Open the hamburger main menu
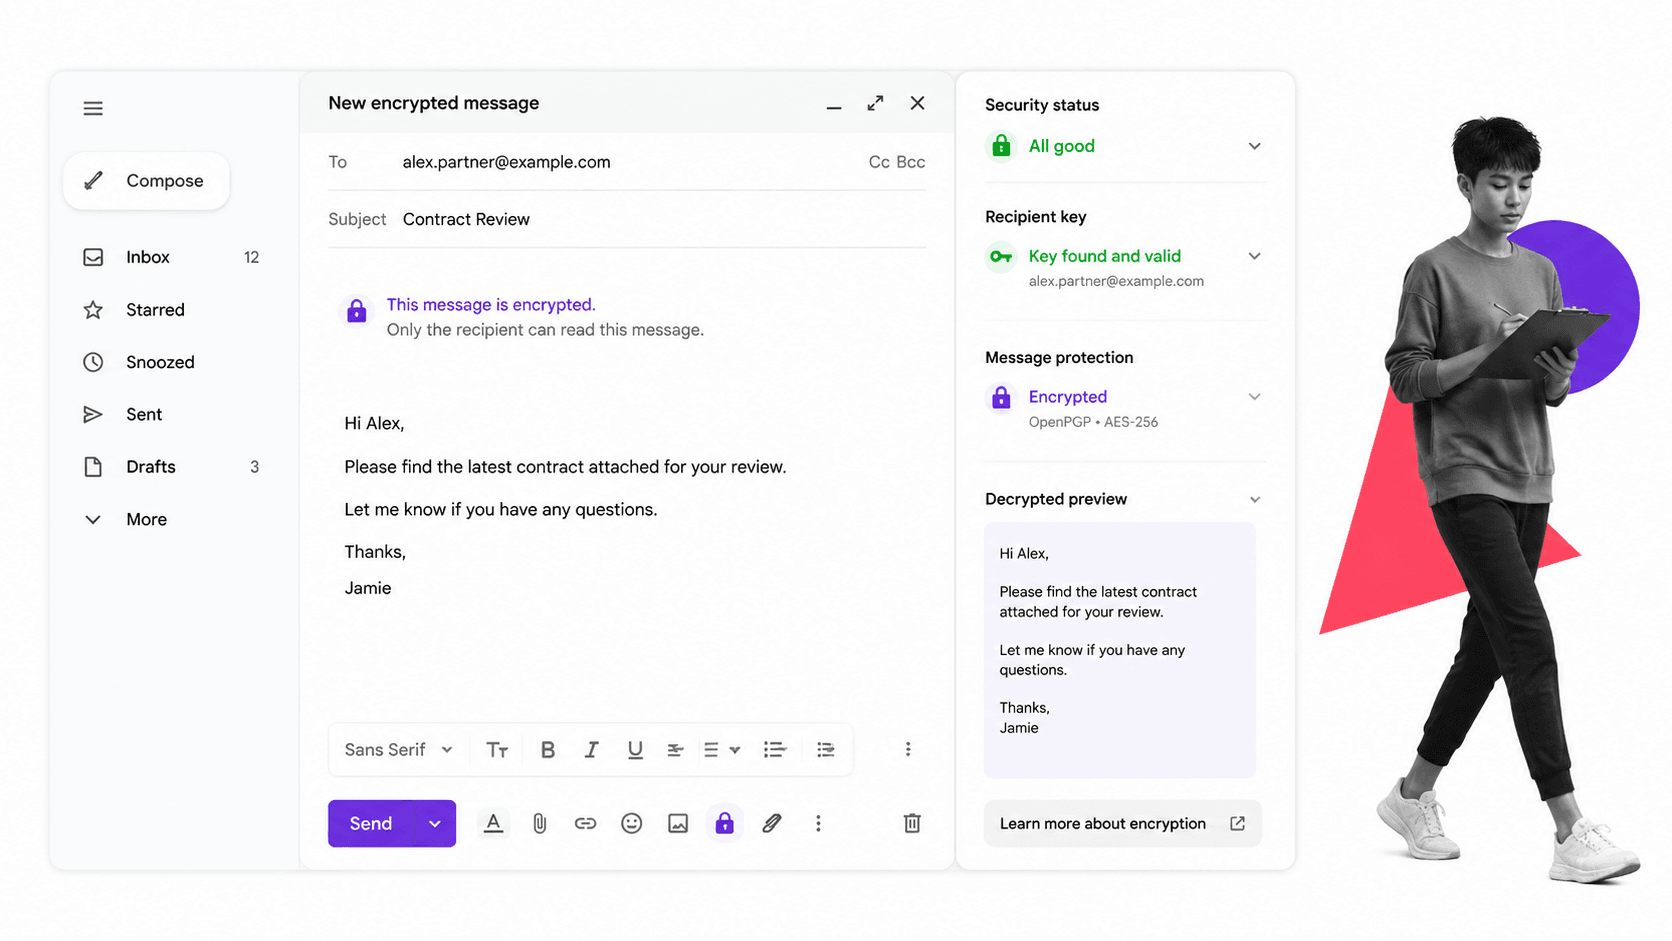The image size is (1672, 941). (93, 108)
